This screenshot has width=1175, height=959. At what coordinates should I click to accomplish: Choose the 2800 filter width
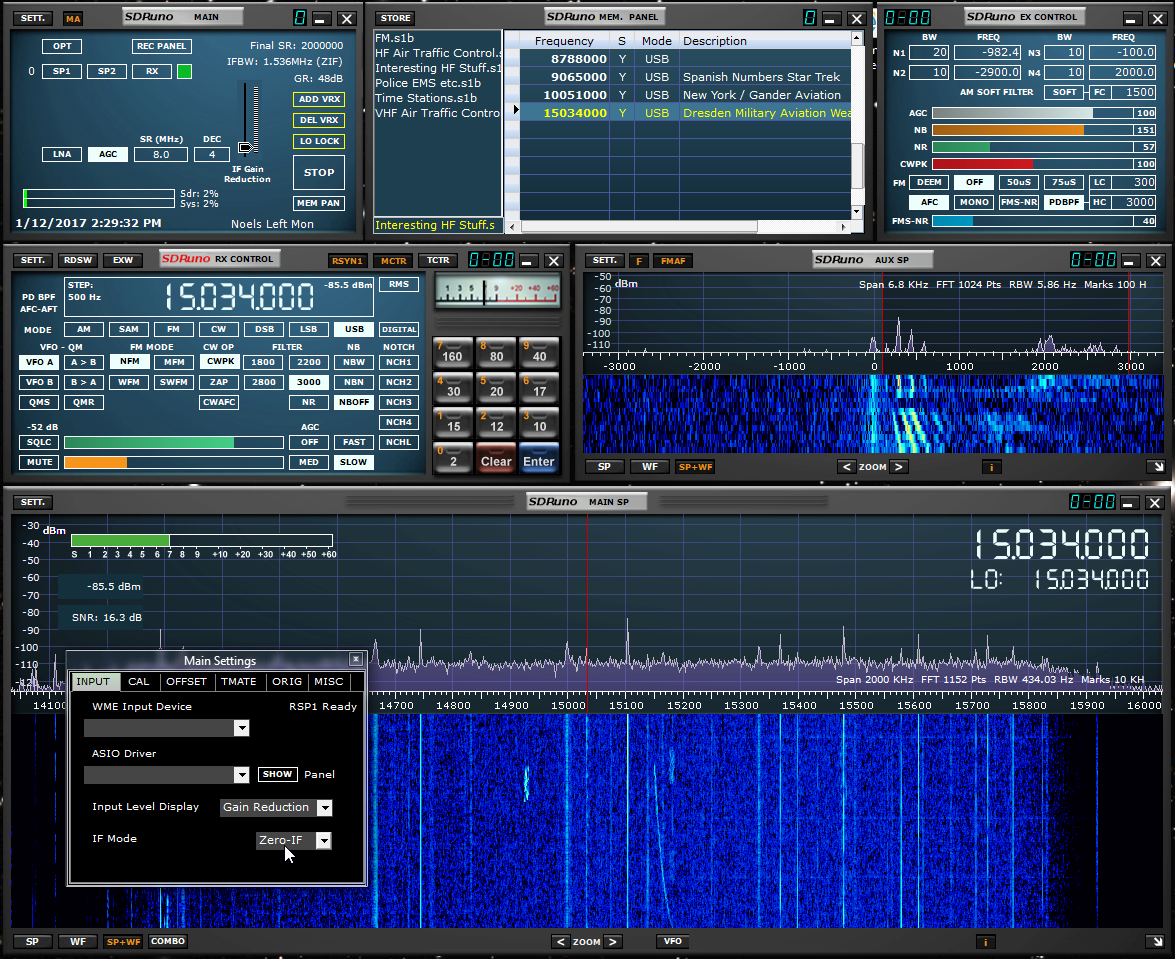coord(263,382)
